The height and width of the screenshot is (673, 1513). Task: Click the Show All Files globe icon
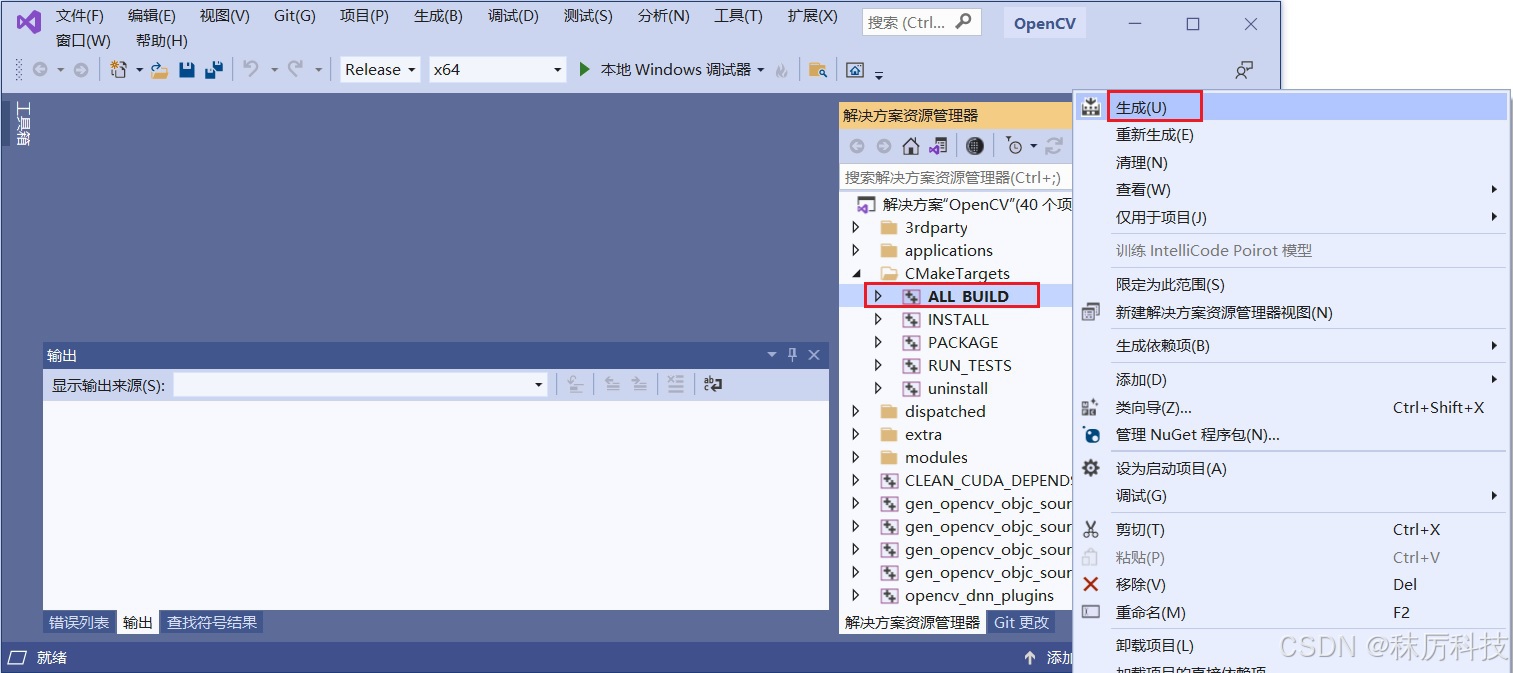point(975,146)
